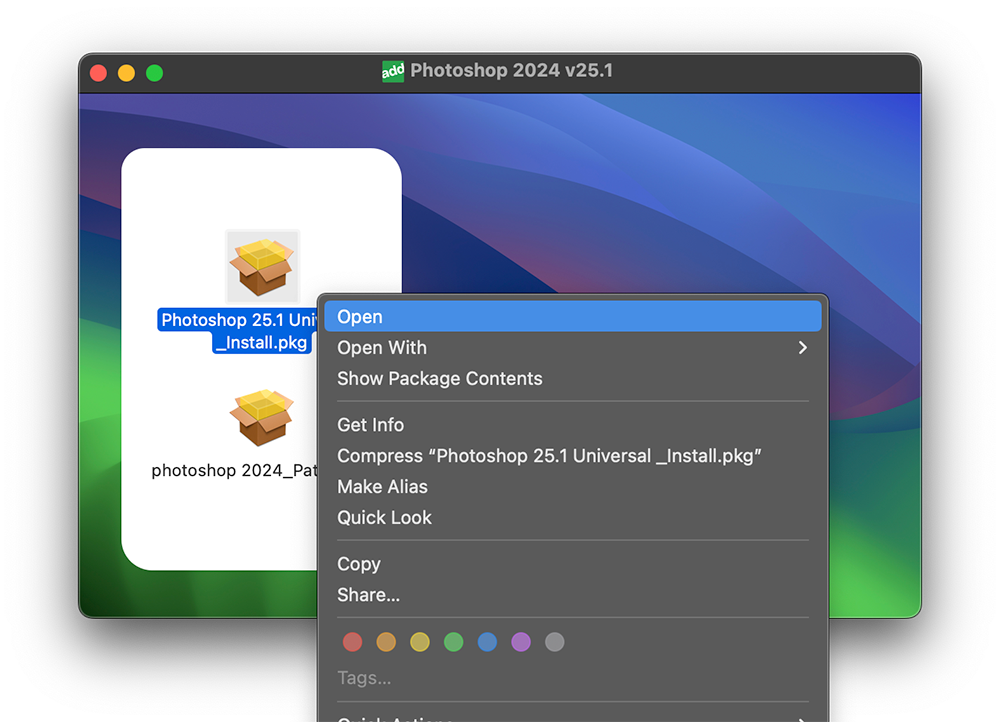1000x722 pixels.
Task: Apply the blue tag color
Action: coord(487,641)
